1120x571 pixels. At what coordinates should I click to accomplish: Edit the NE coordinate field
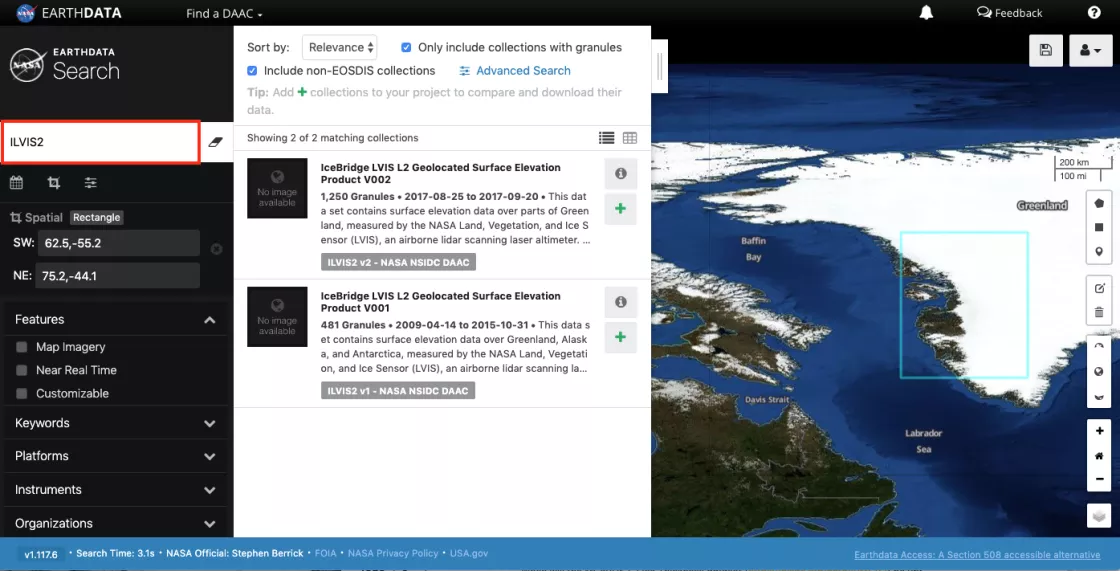117,276
